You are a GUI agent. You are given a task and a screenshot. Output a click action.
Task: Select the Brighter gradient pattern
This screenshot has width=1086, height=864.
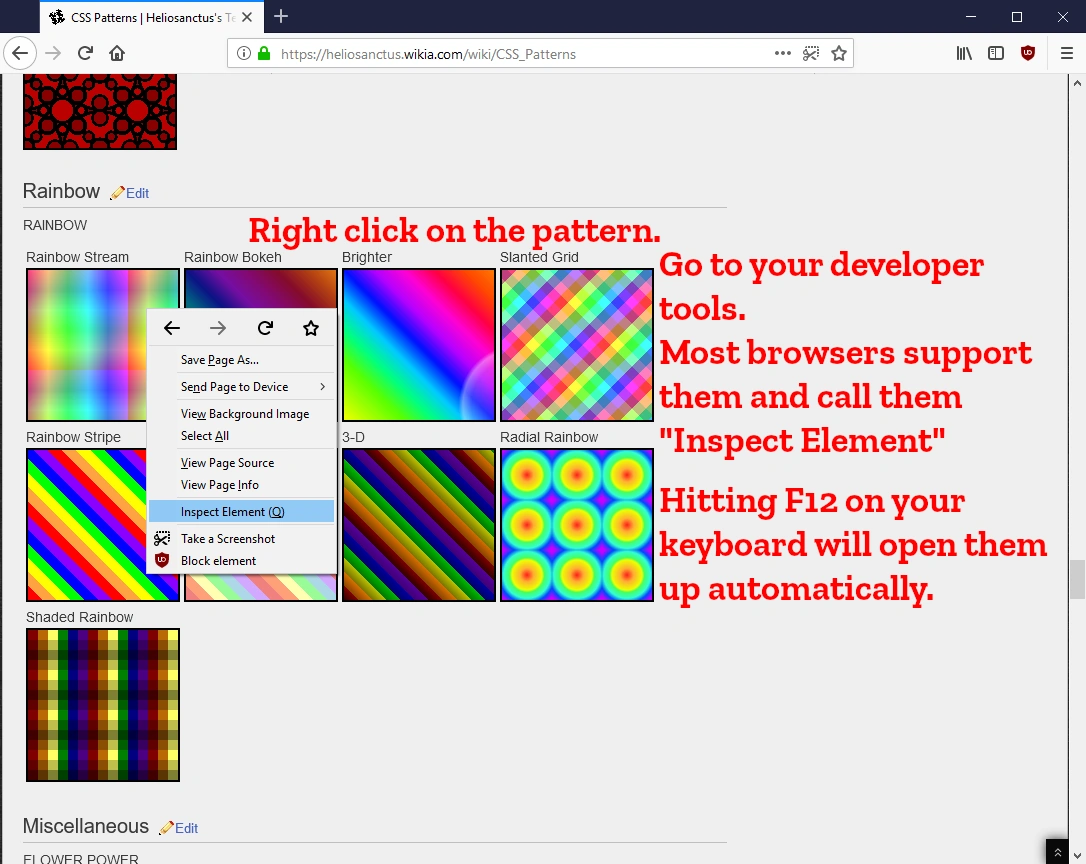click(x=419, y=344)
